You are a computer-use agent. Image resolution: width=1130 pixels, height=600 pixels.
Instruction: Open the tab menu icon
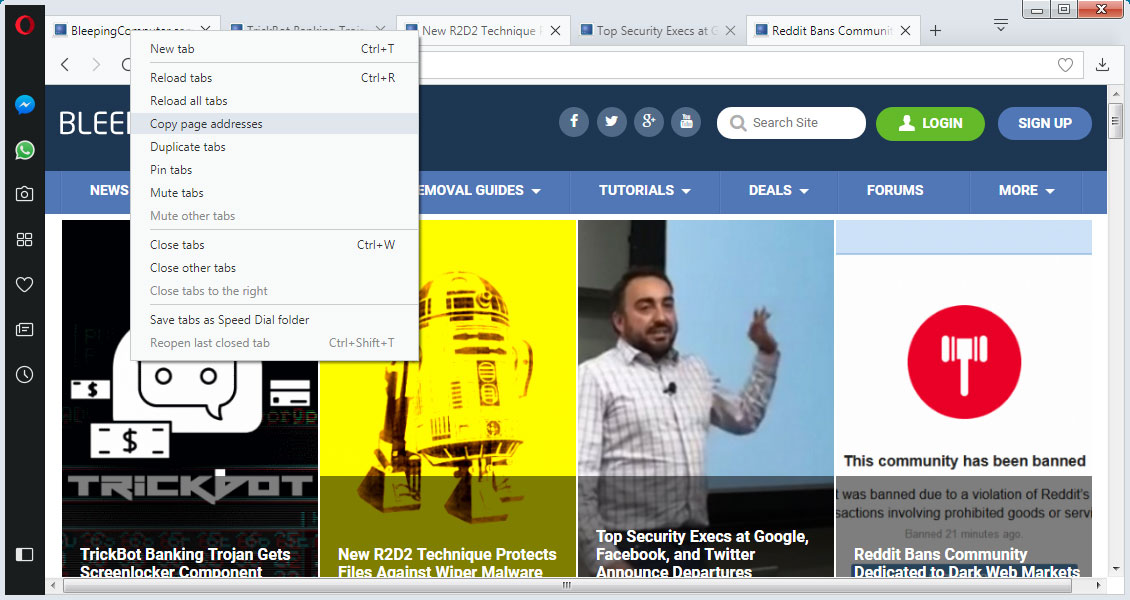pyautogui.click(x=1000, y=25)
